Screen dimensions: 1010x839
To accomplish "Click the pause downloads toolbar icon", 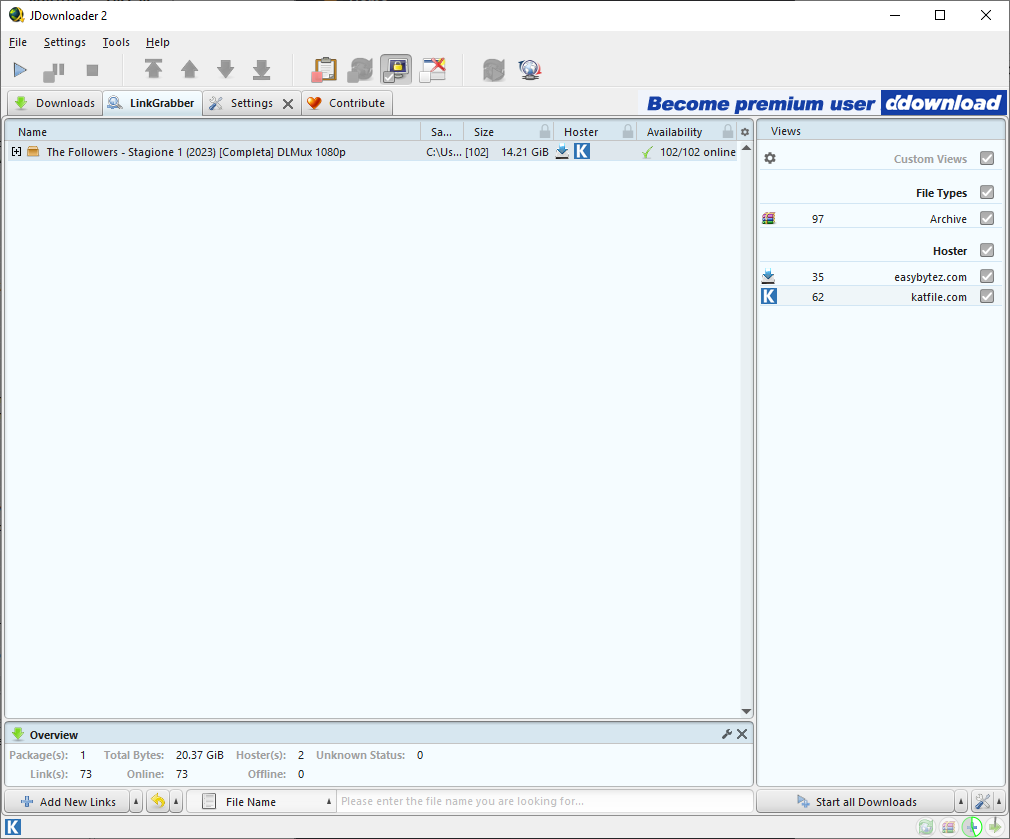I will pos(54,71).
